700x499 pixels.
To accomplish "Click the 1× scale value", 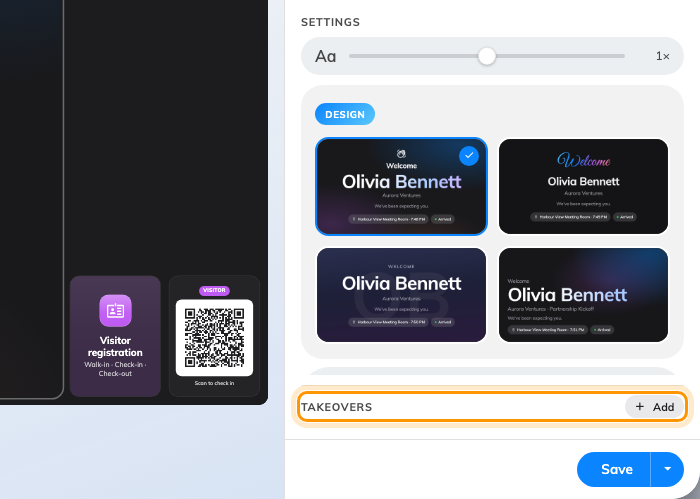I will coord(662,56).
